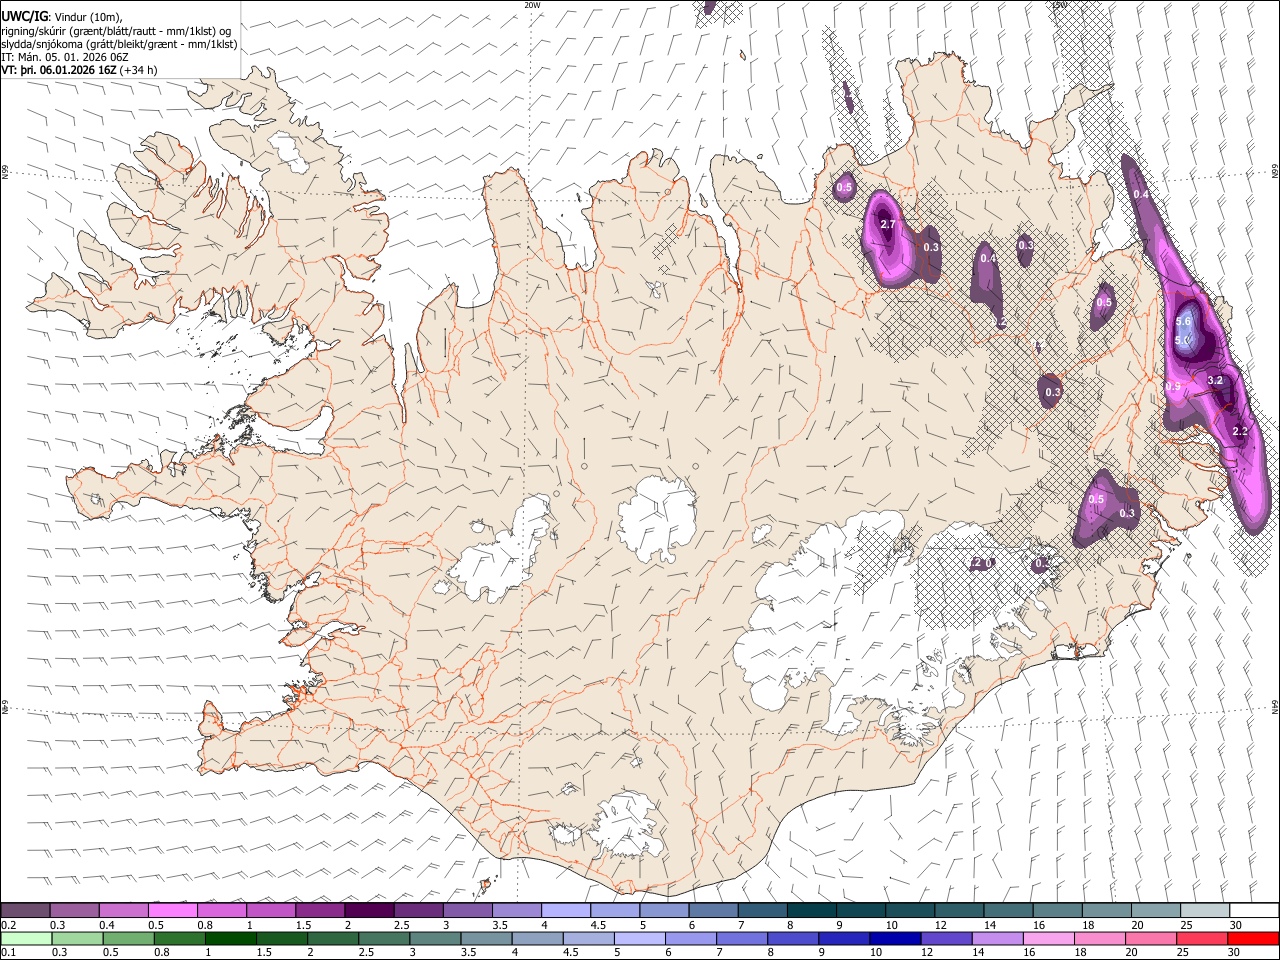1280x960 pixels.
Task: Select the lower legend swatch between 0.5 and 0.8
Action: [x=128, y=938]
